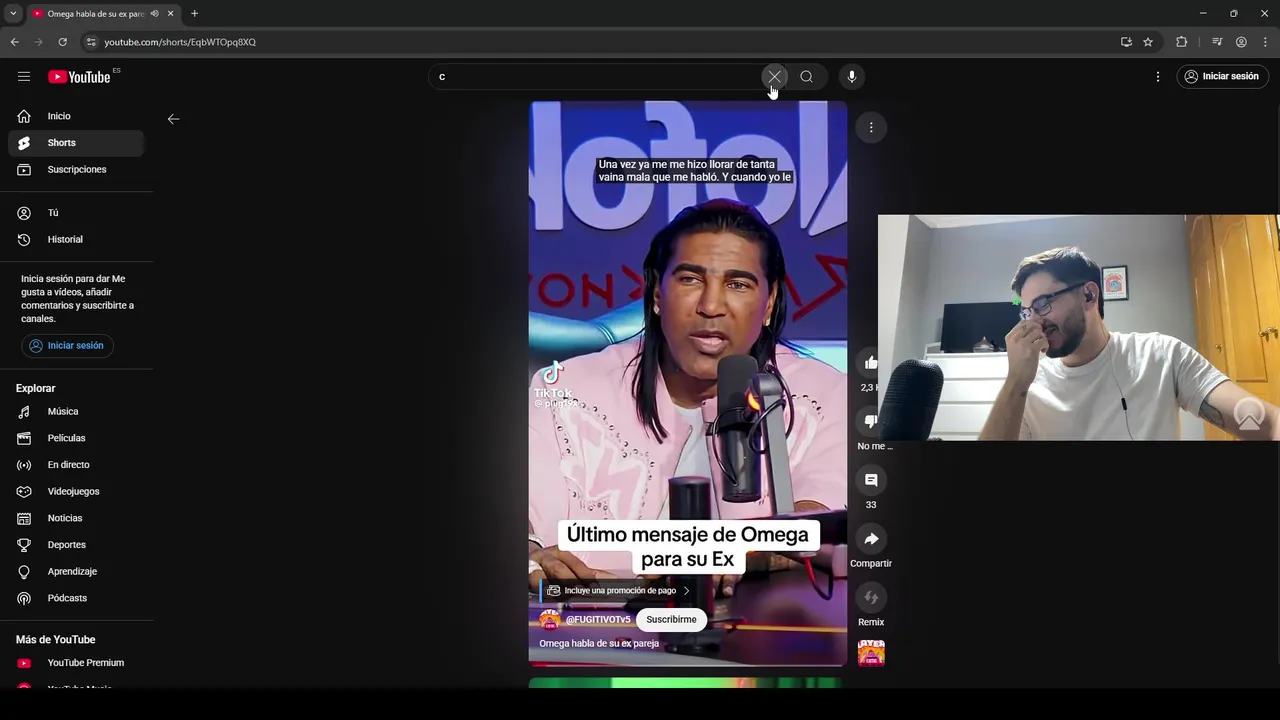Go to the YouTube logo homepage

pyautogui.click(x=79, y=77)
